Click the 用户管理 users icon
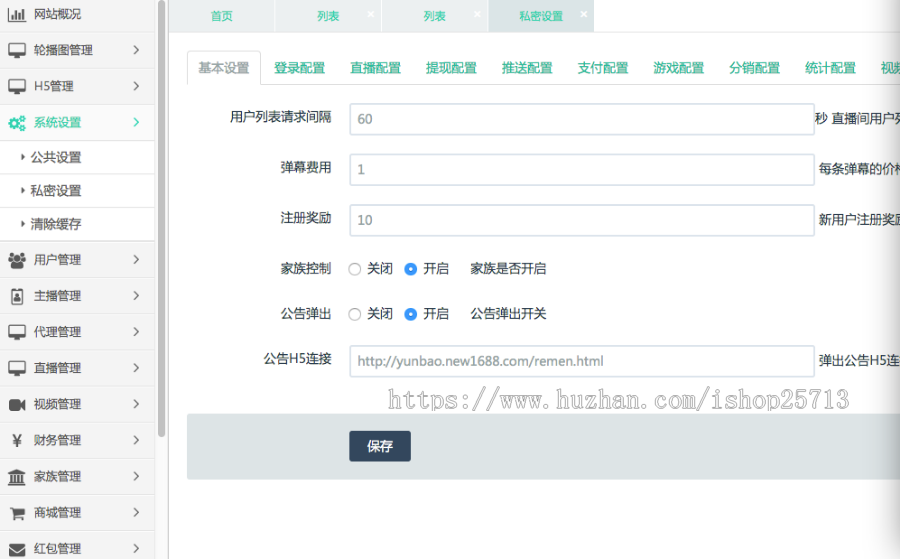 [17, 260]
